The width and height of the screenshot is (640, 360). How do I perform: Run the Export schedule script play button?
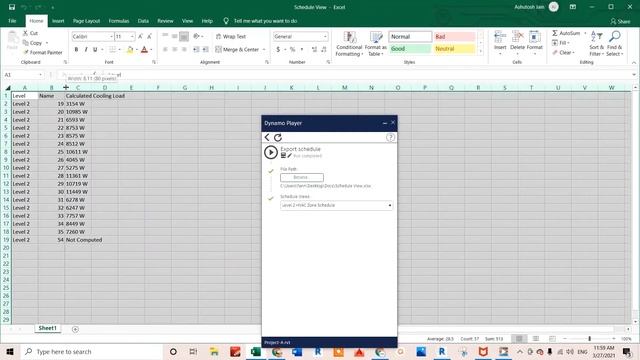pyautogui.click(x=271, y=152)
